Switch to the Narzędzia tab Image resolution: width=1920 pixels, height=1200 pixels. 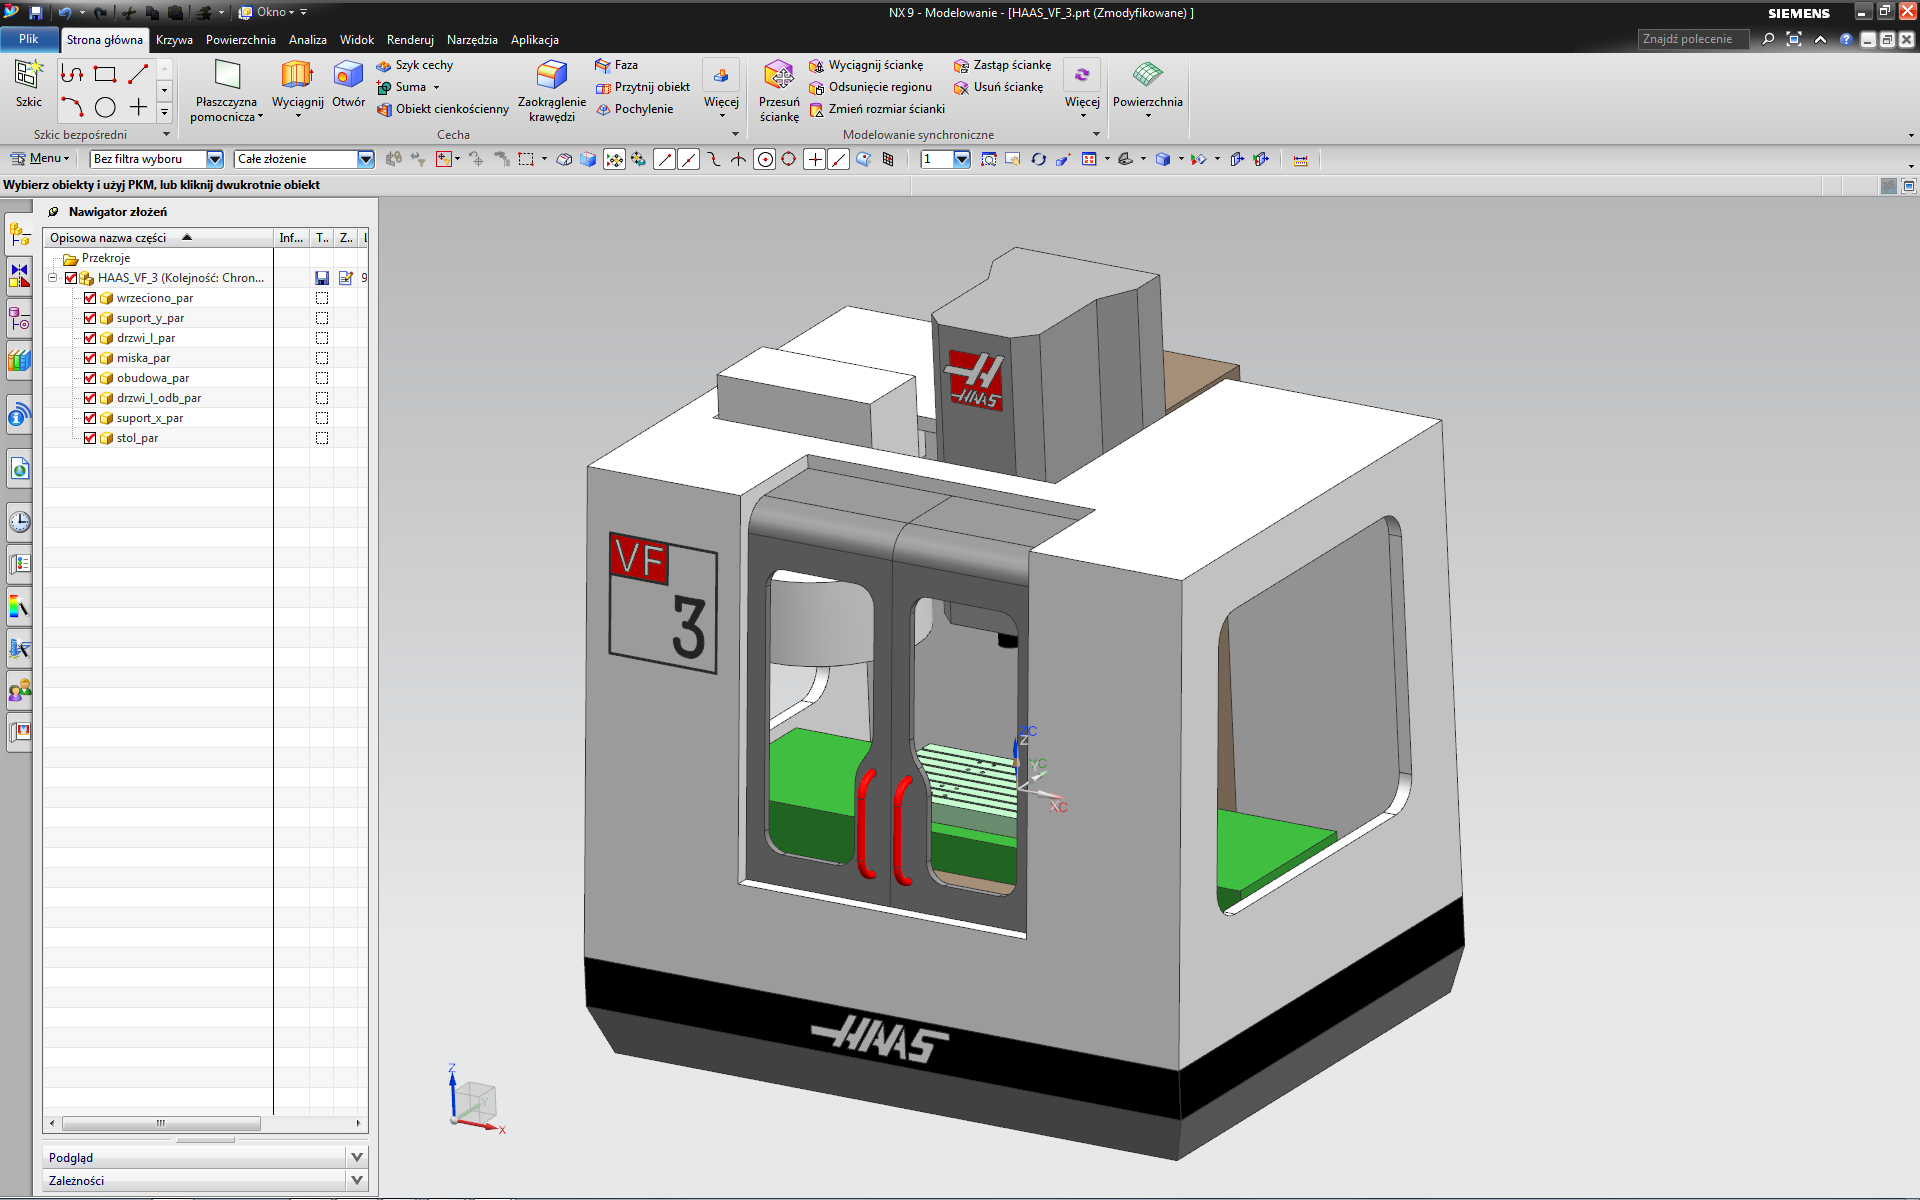(x=472, y=40)
